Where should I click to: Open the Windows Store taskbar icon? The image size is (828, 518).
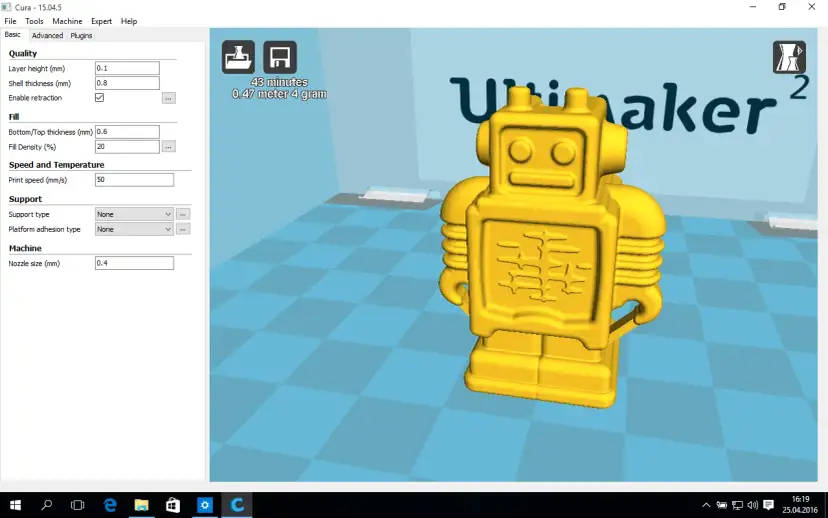point(173,505)
